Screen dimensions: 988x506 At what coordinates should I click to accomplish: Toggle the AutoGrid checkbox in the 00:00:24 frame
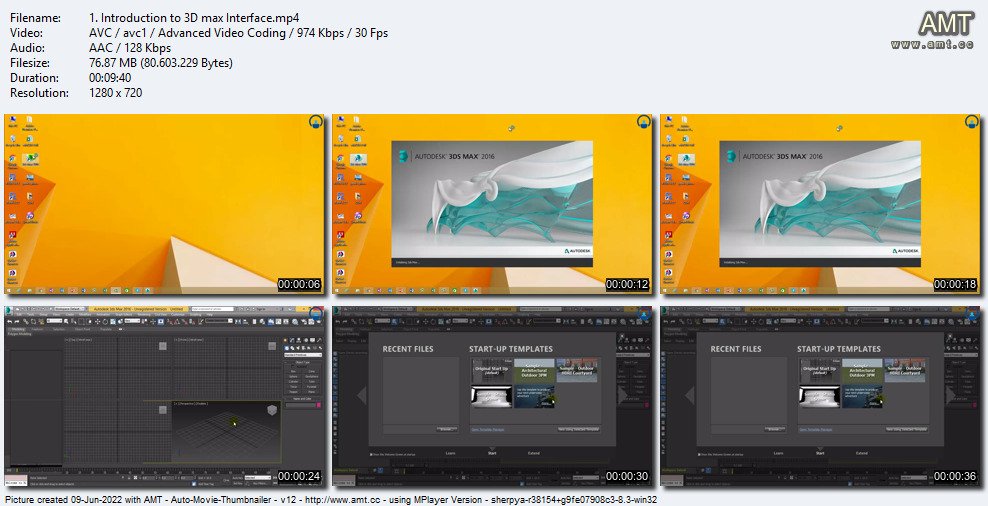pos(292,366)
